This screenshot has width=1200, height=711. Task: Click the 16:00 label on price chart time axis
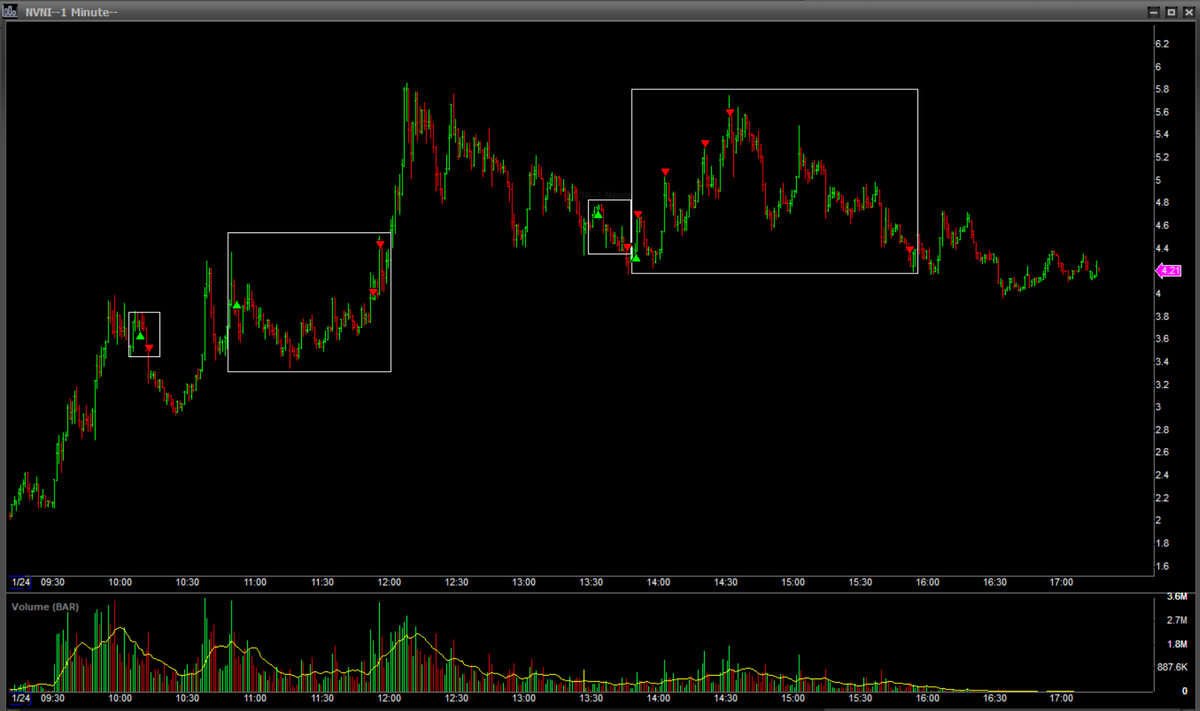click(x=928, y=582)
